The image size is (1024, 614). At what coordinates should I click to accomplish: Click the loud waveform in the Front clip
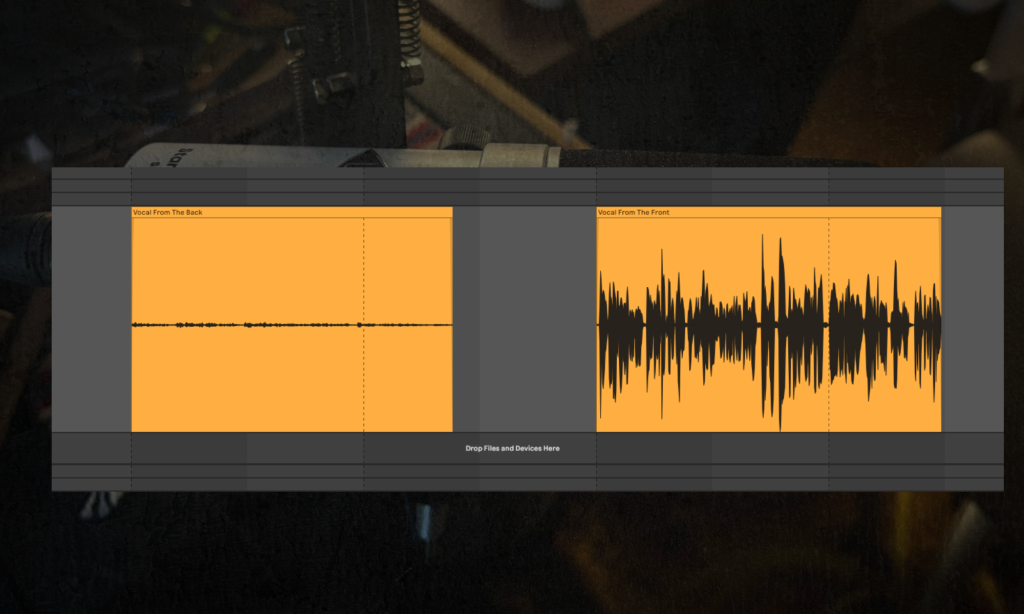[x=700, y=325]
